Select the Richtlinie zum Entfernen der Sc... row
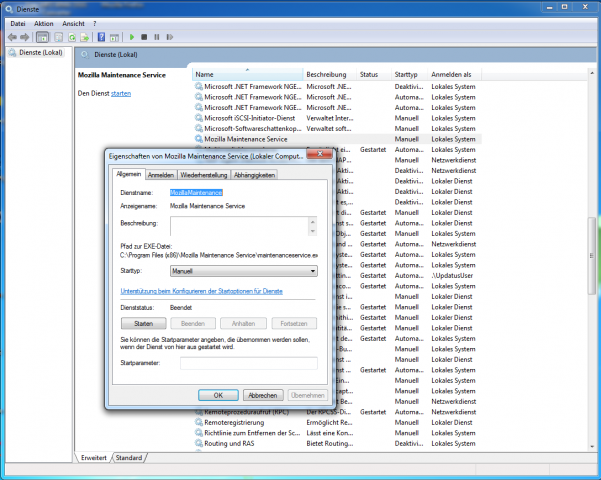The height and width of the screenshot is (480, 601). [337, 432]
